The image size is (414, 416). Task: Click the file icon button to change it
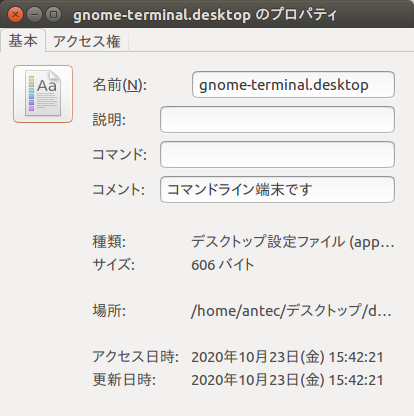pos(43,94)
